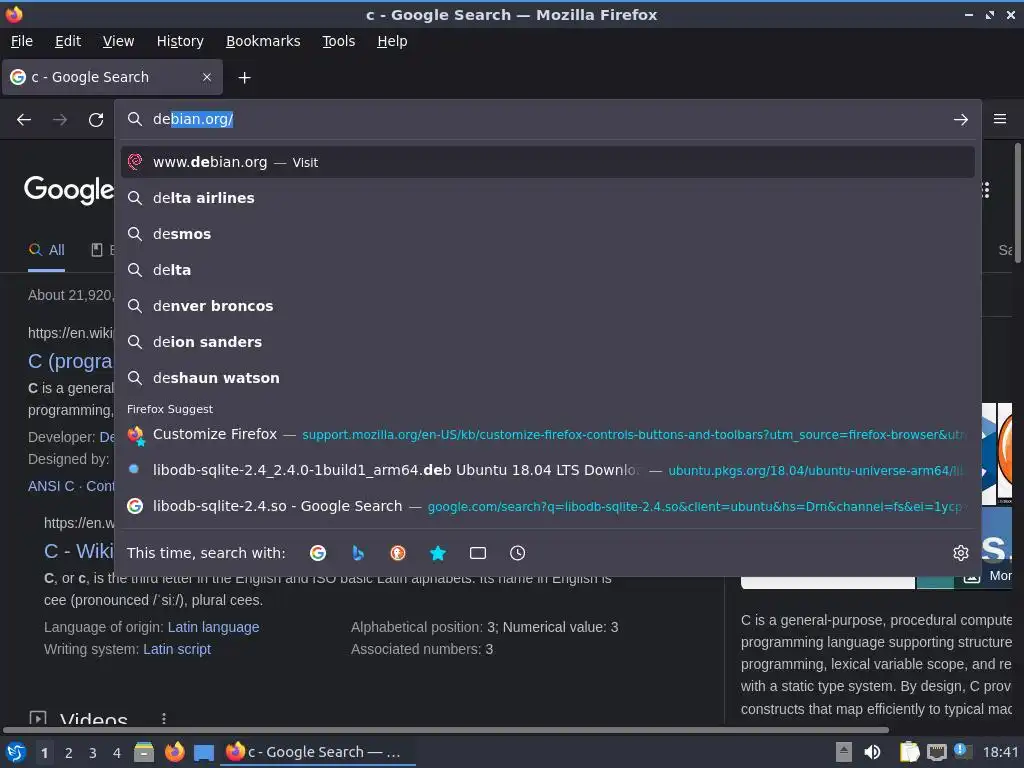Open the network monitor tray icon
Viewport: 1024px width, 768px height.
(936, 753)
